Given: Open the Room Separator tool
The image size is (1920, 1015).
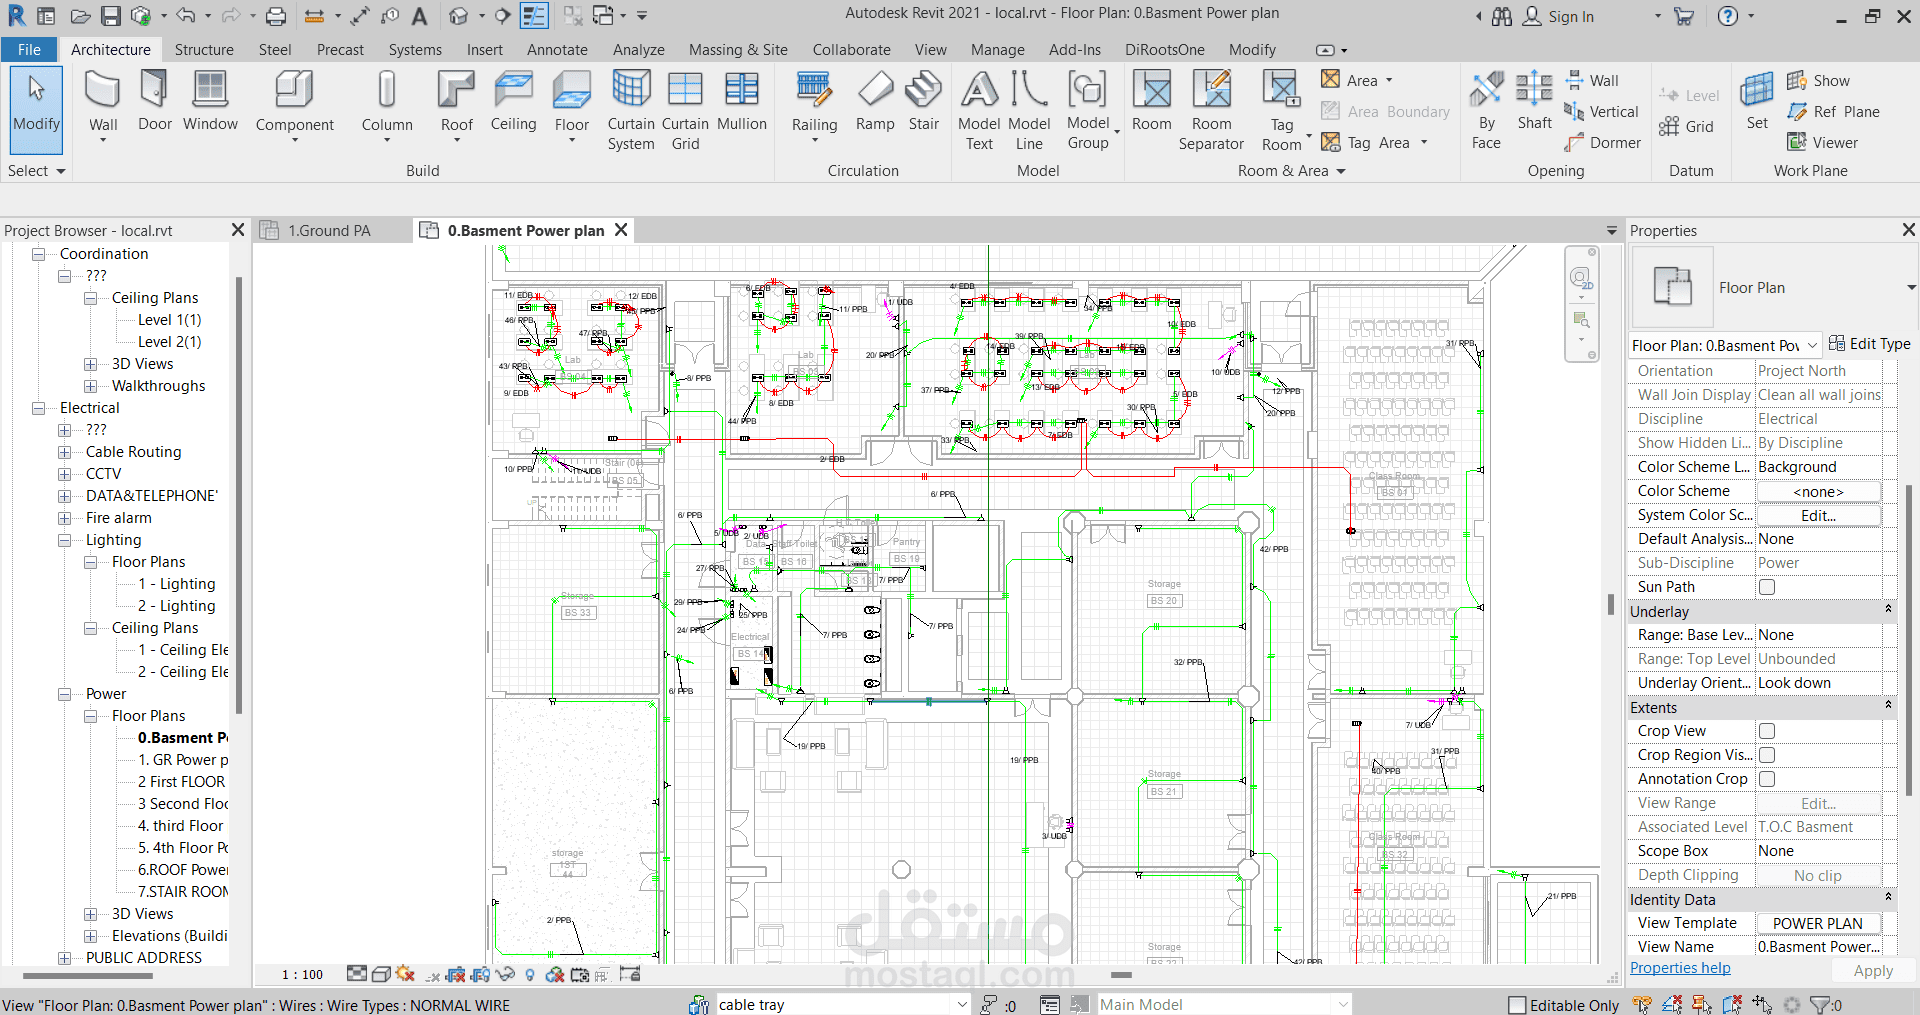Looking at the screenshot, I should 1211,110.
